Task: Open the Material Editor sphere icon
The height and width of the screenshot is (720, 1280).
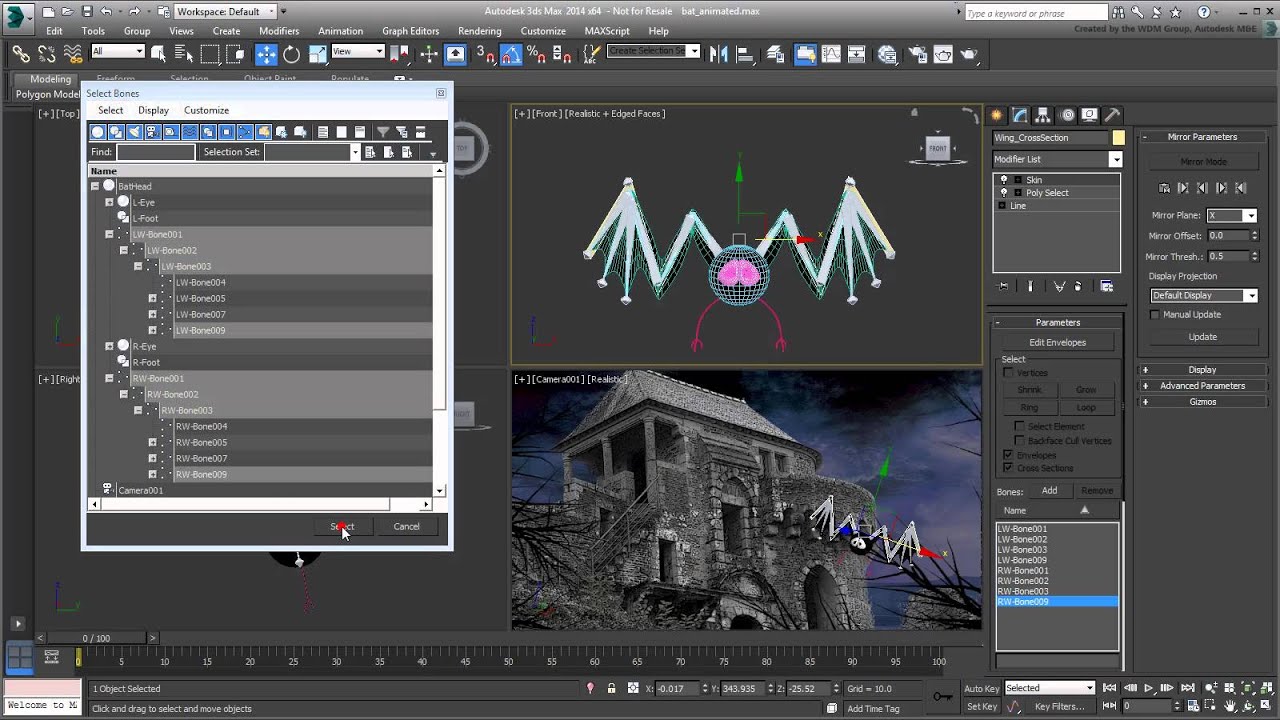Action: point(887,54)
